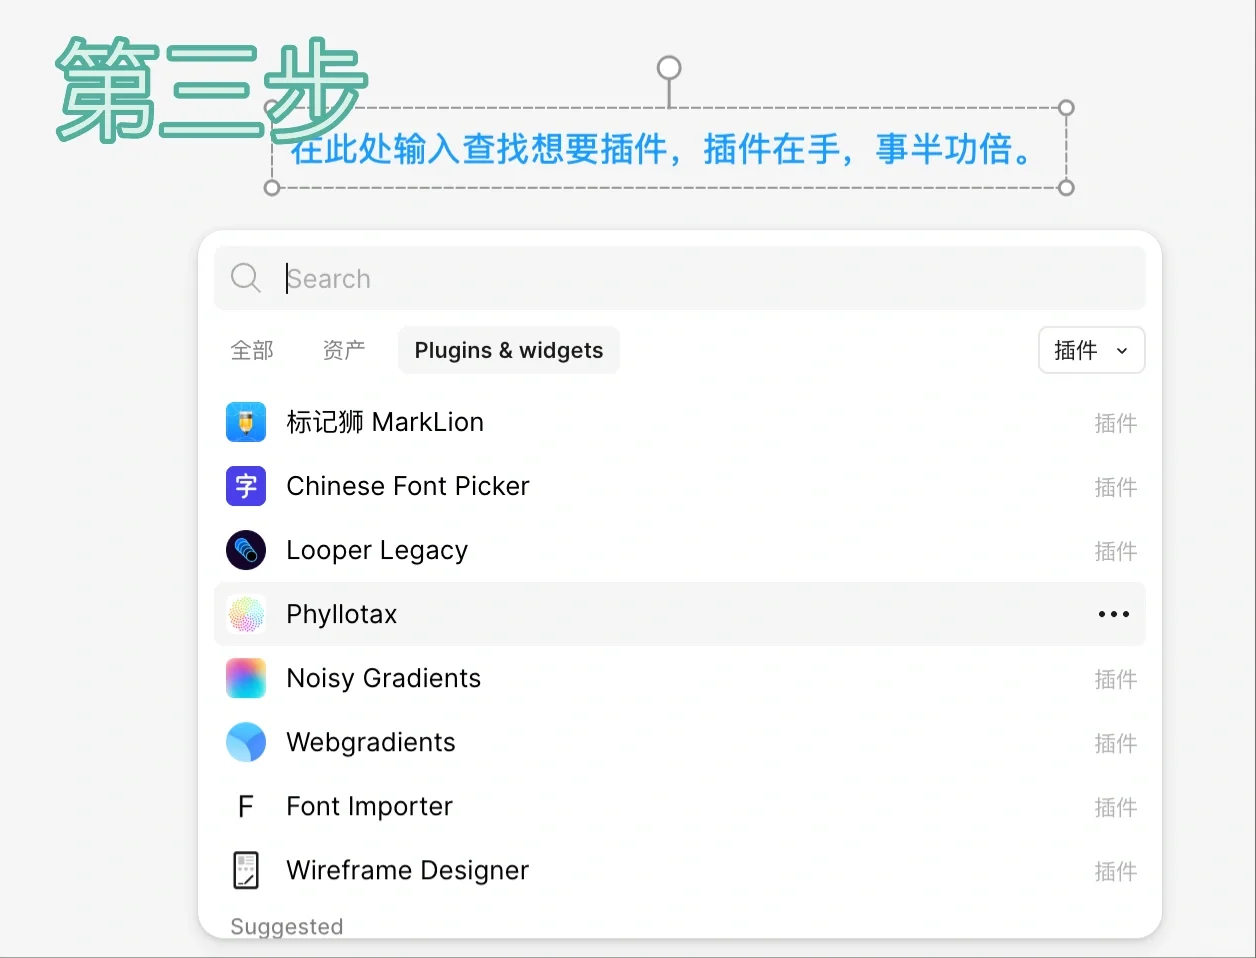Image resolution: width=1256 pixels, height=958 pixels.
Task: Click the rotation handle above the text box
Action: pos(669,68)
